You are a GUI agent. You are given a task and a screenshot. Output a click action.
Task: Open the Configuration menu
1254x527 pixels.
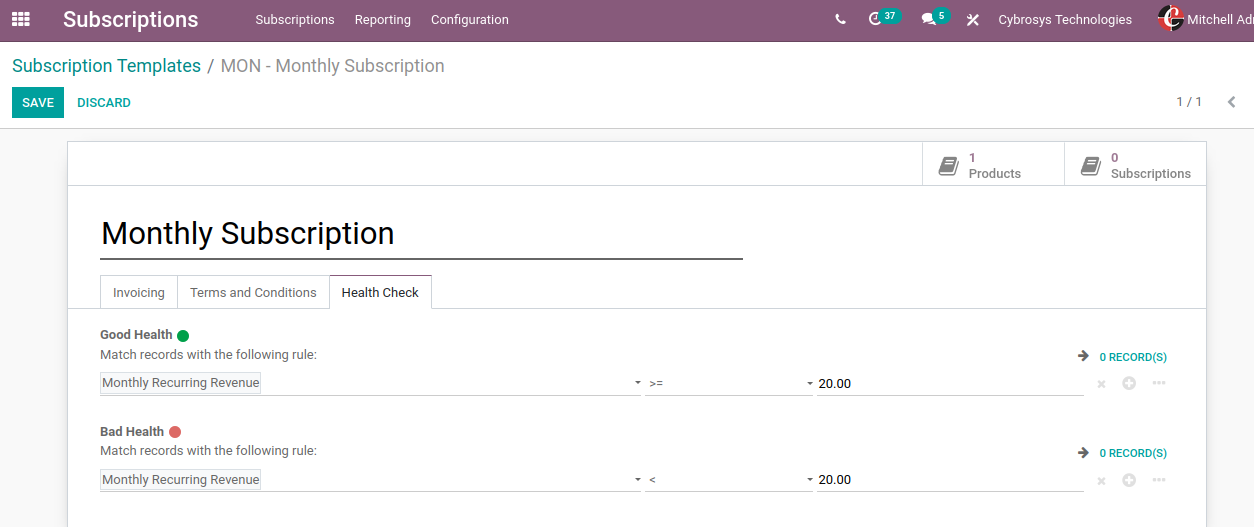click(x=470, y=20)
